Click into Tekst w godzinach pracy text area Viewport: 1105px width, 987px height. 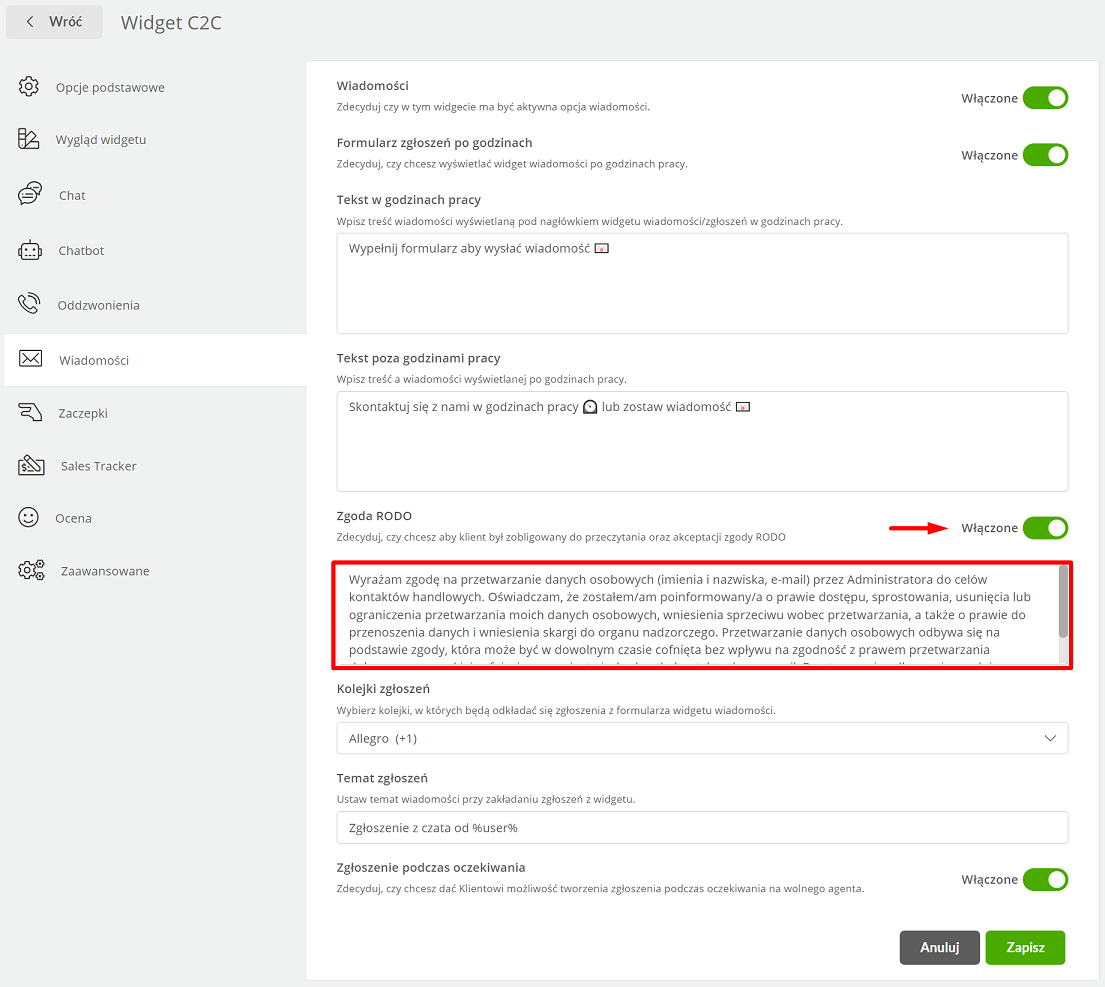(702, 283)
